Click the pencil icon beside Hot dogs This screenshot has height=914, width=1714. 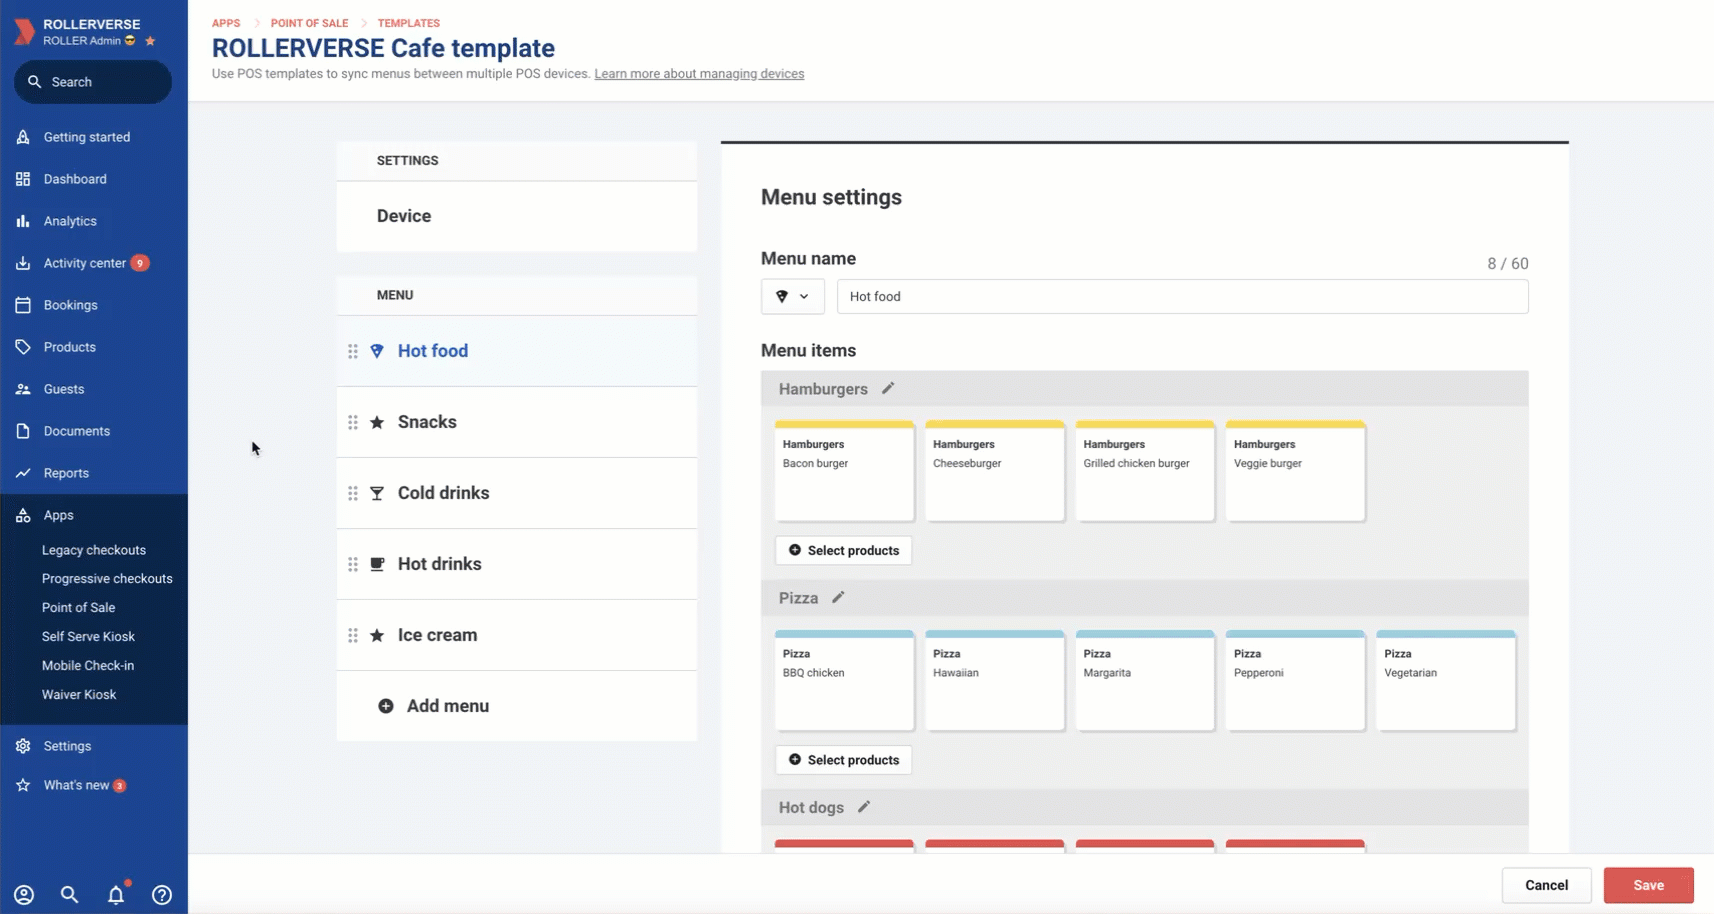click(864, 807)
